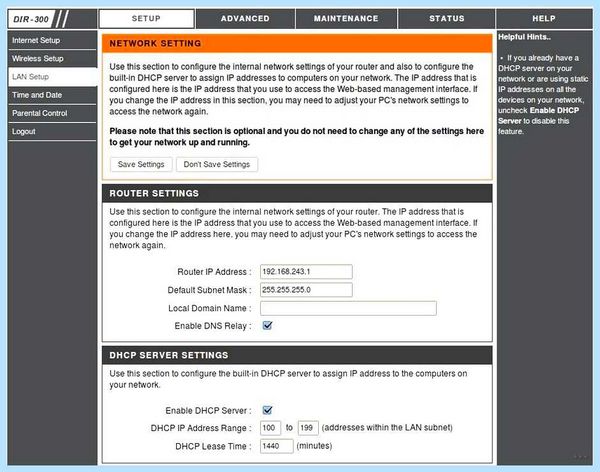Click Logout in the sidebar
600x472 pixels.
tap(52, 131)
